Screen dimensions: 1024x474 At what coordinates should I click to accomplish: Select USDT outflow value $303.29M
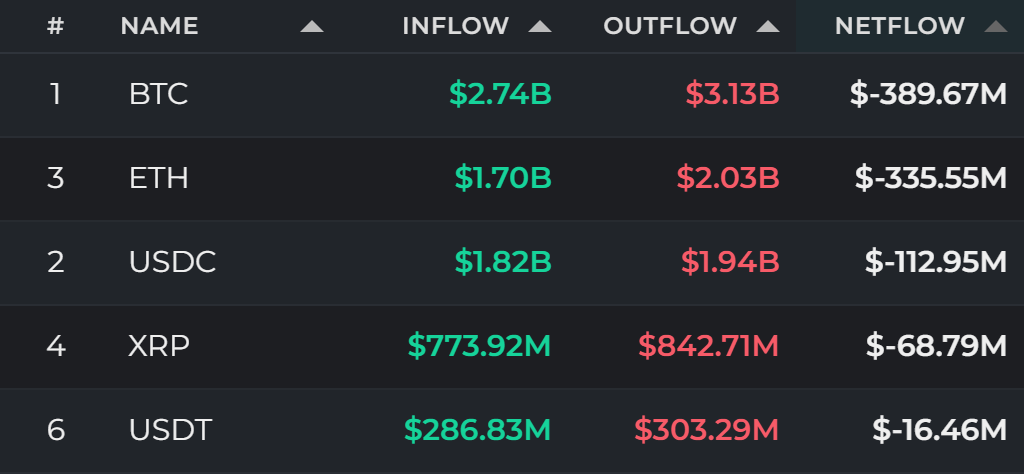tap(707, 430)
